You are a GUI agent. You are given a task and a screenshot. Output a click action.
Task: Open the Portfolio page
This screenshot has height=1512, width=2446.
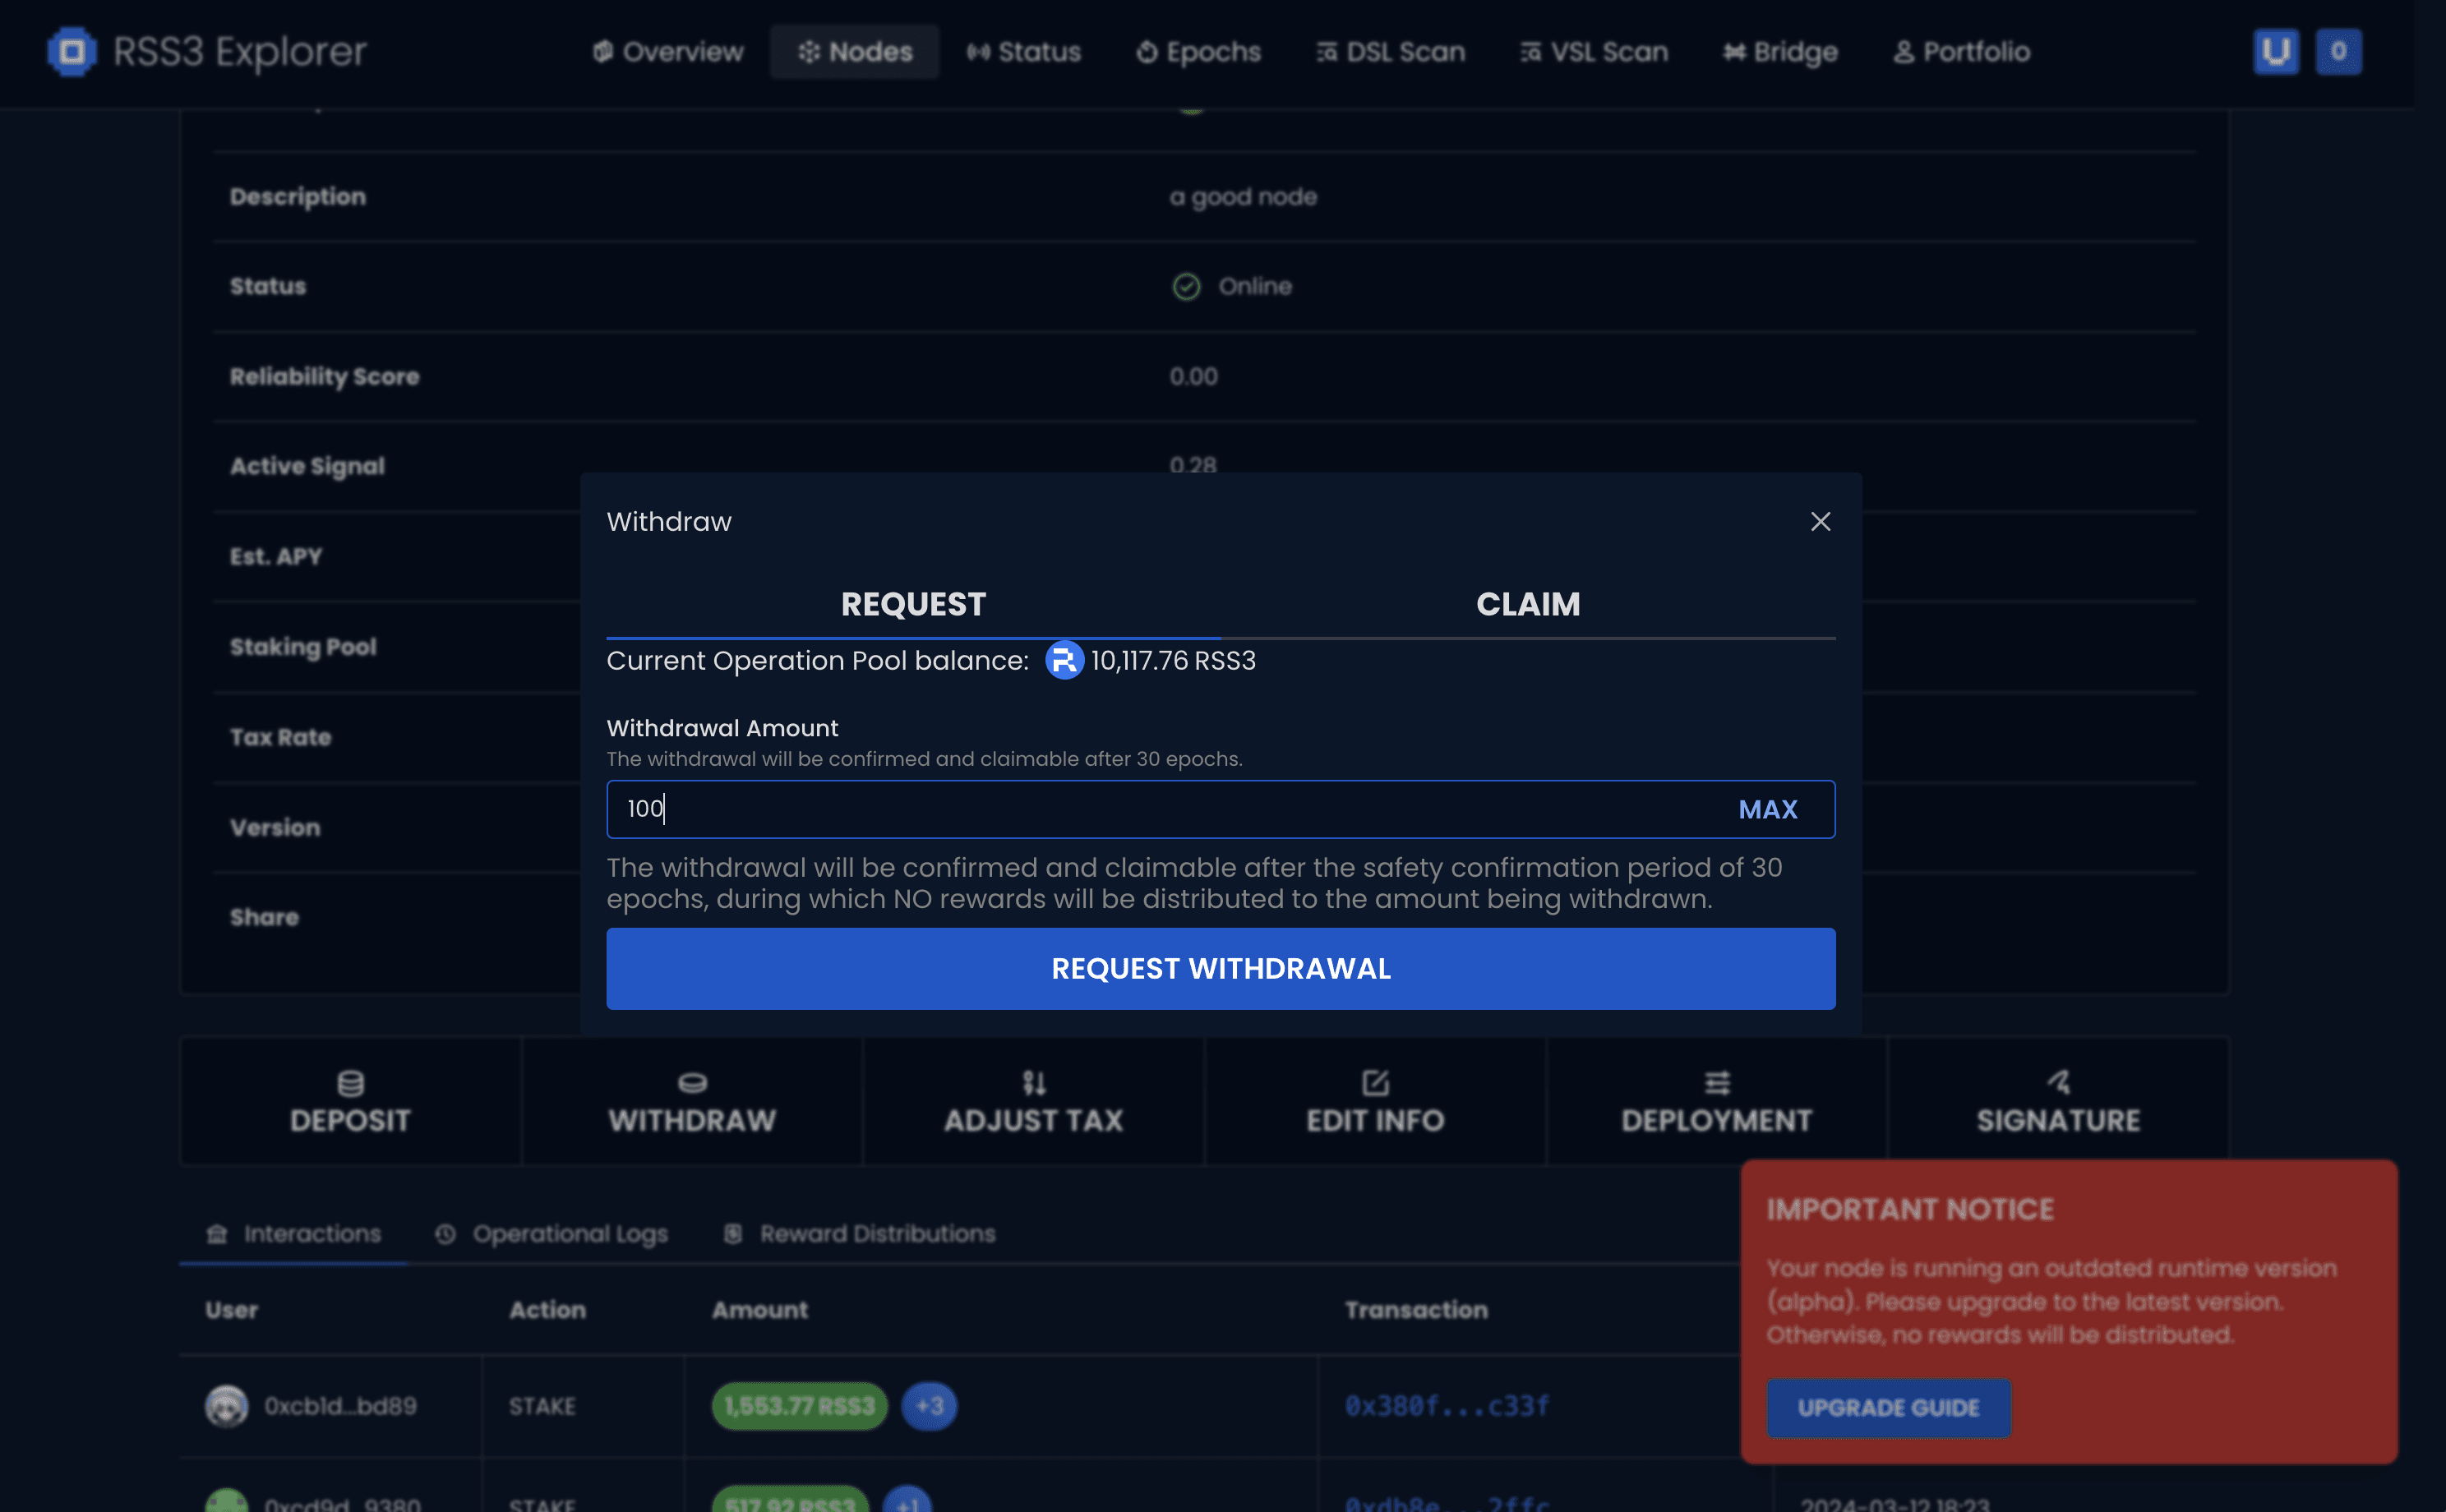click(x=1962, y=52)
